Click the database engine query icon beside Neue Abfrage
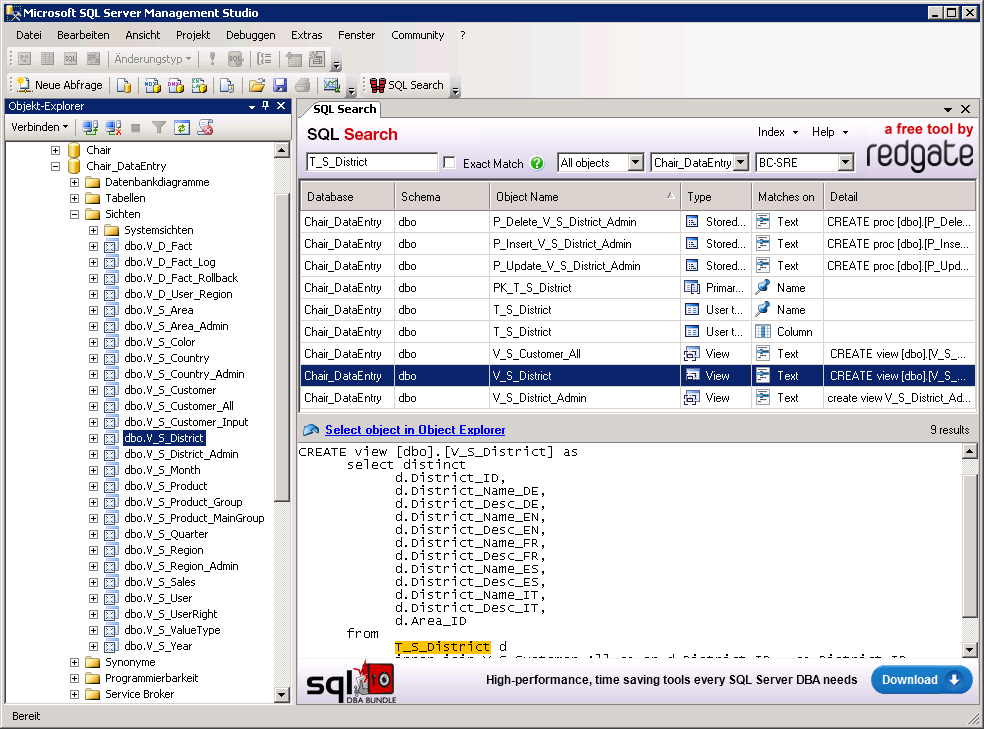Screen dimensions: 984x729 coord(124,85)
